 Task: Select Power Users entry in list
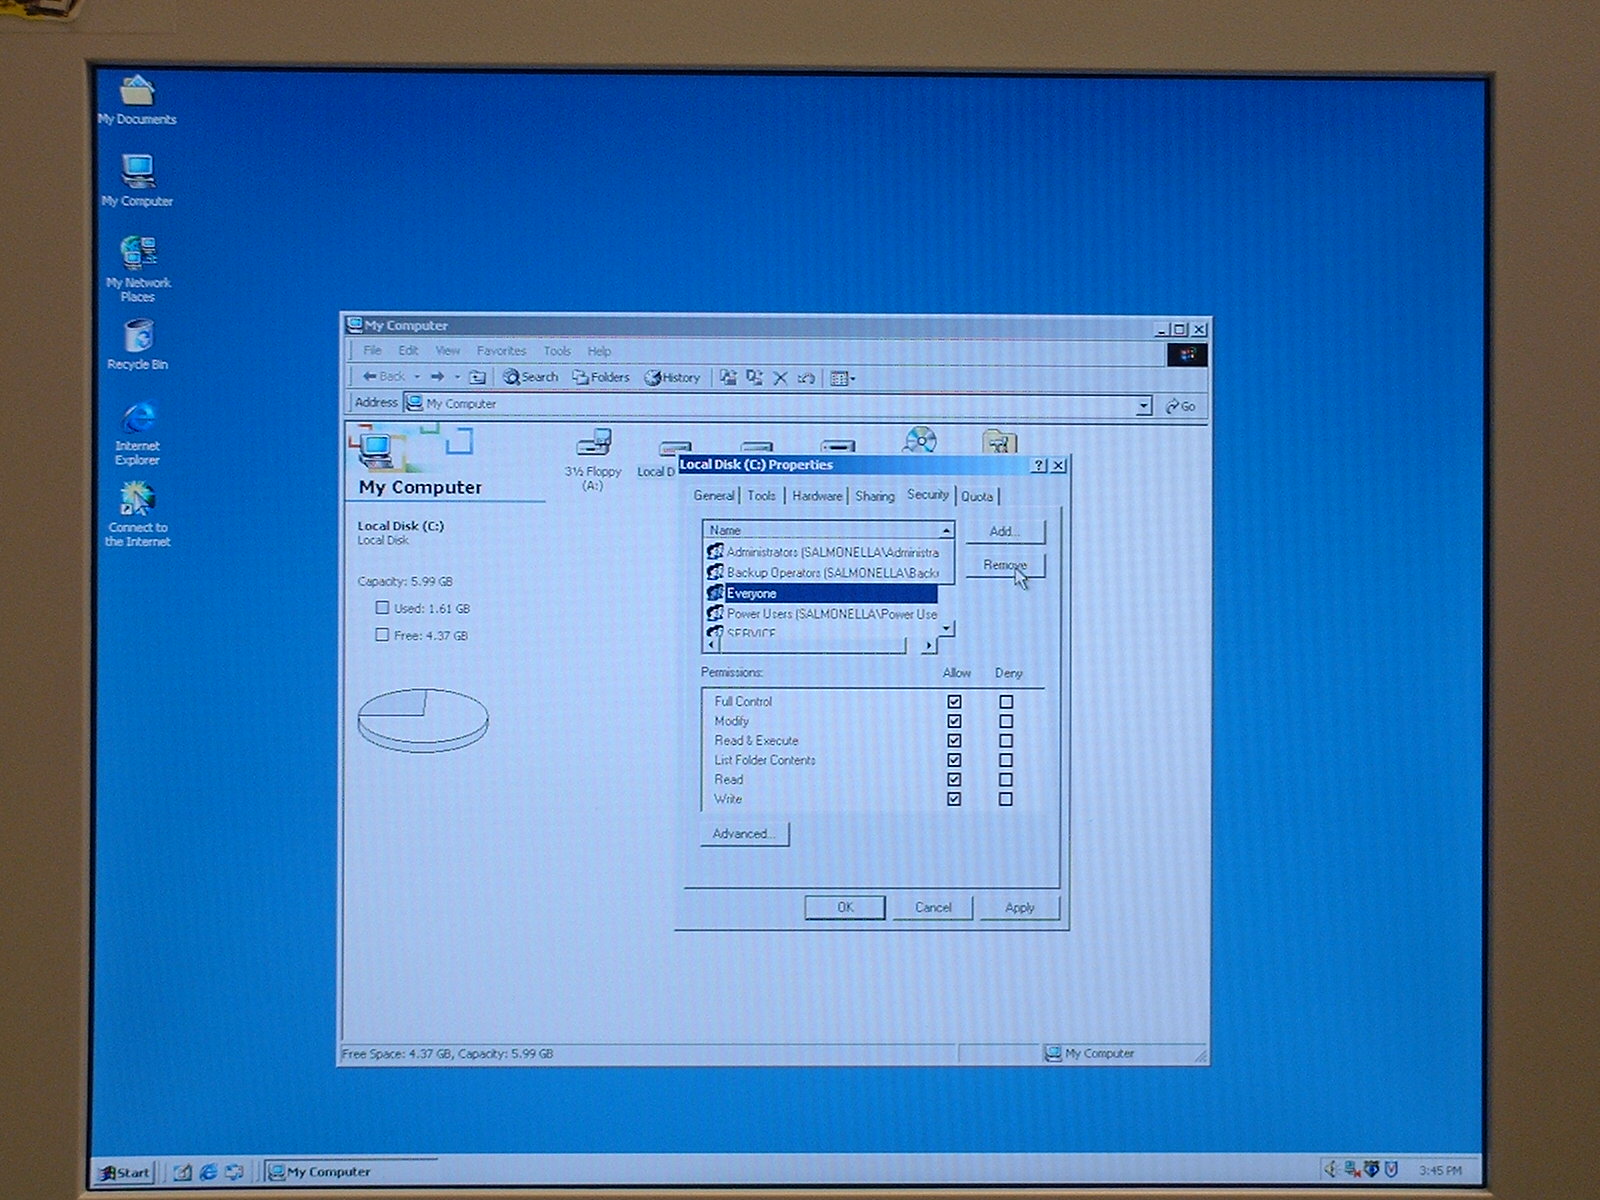[830, 614]
